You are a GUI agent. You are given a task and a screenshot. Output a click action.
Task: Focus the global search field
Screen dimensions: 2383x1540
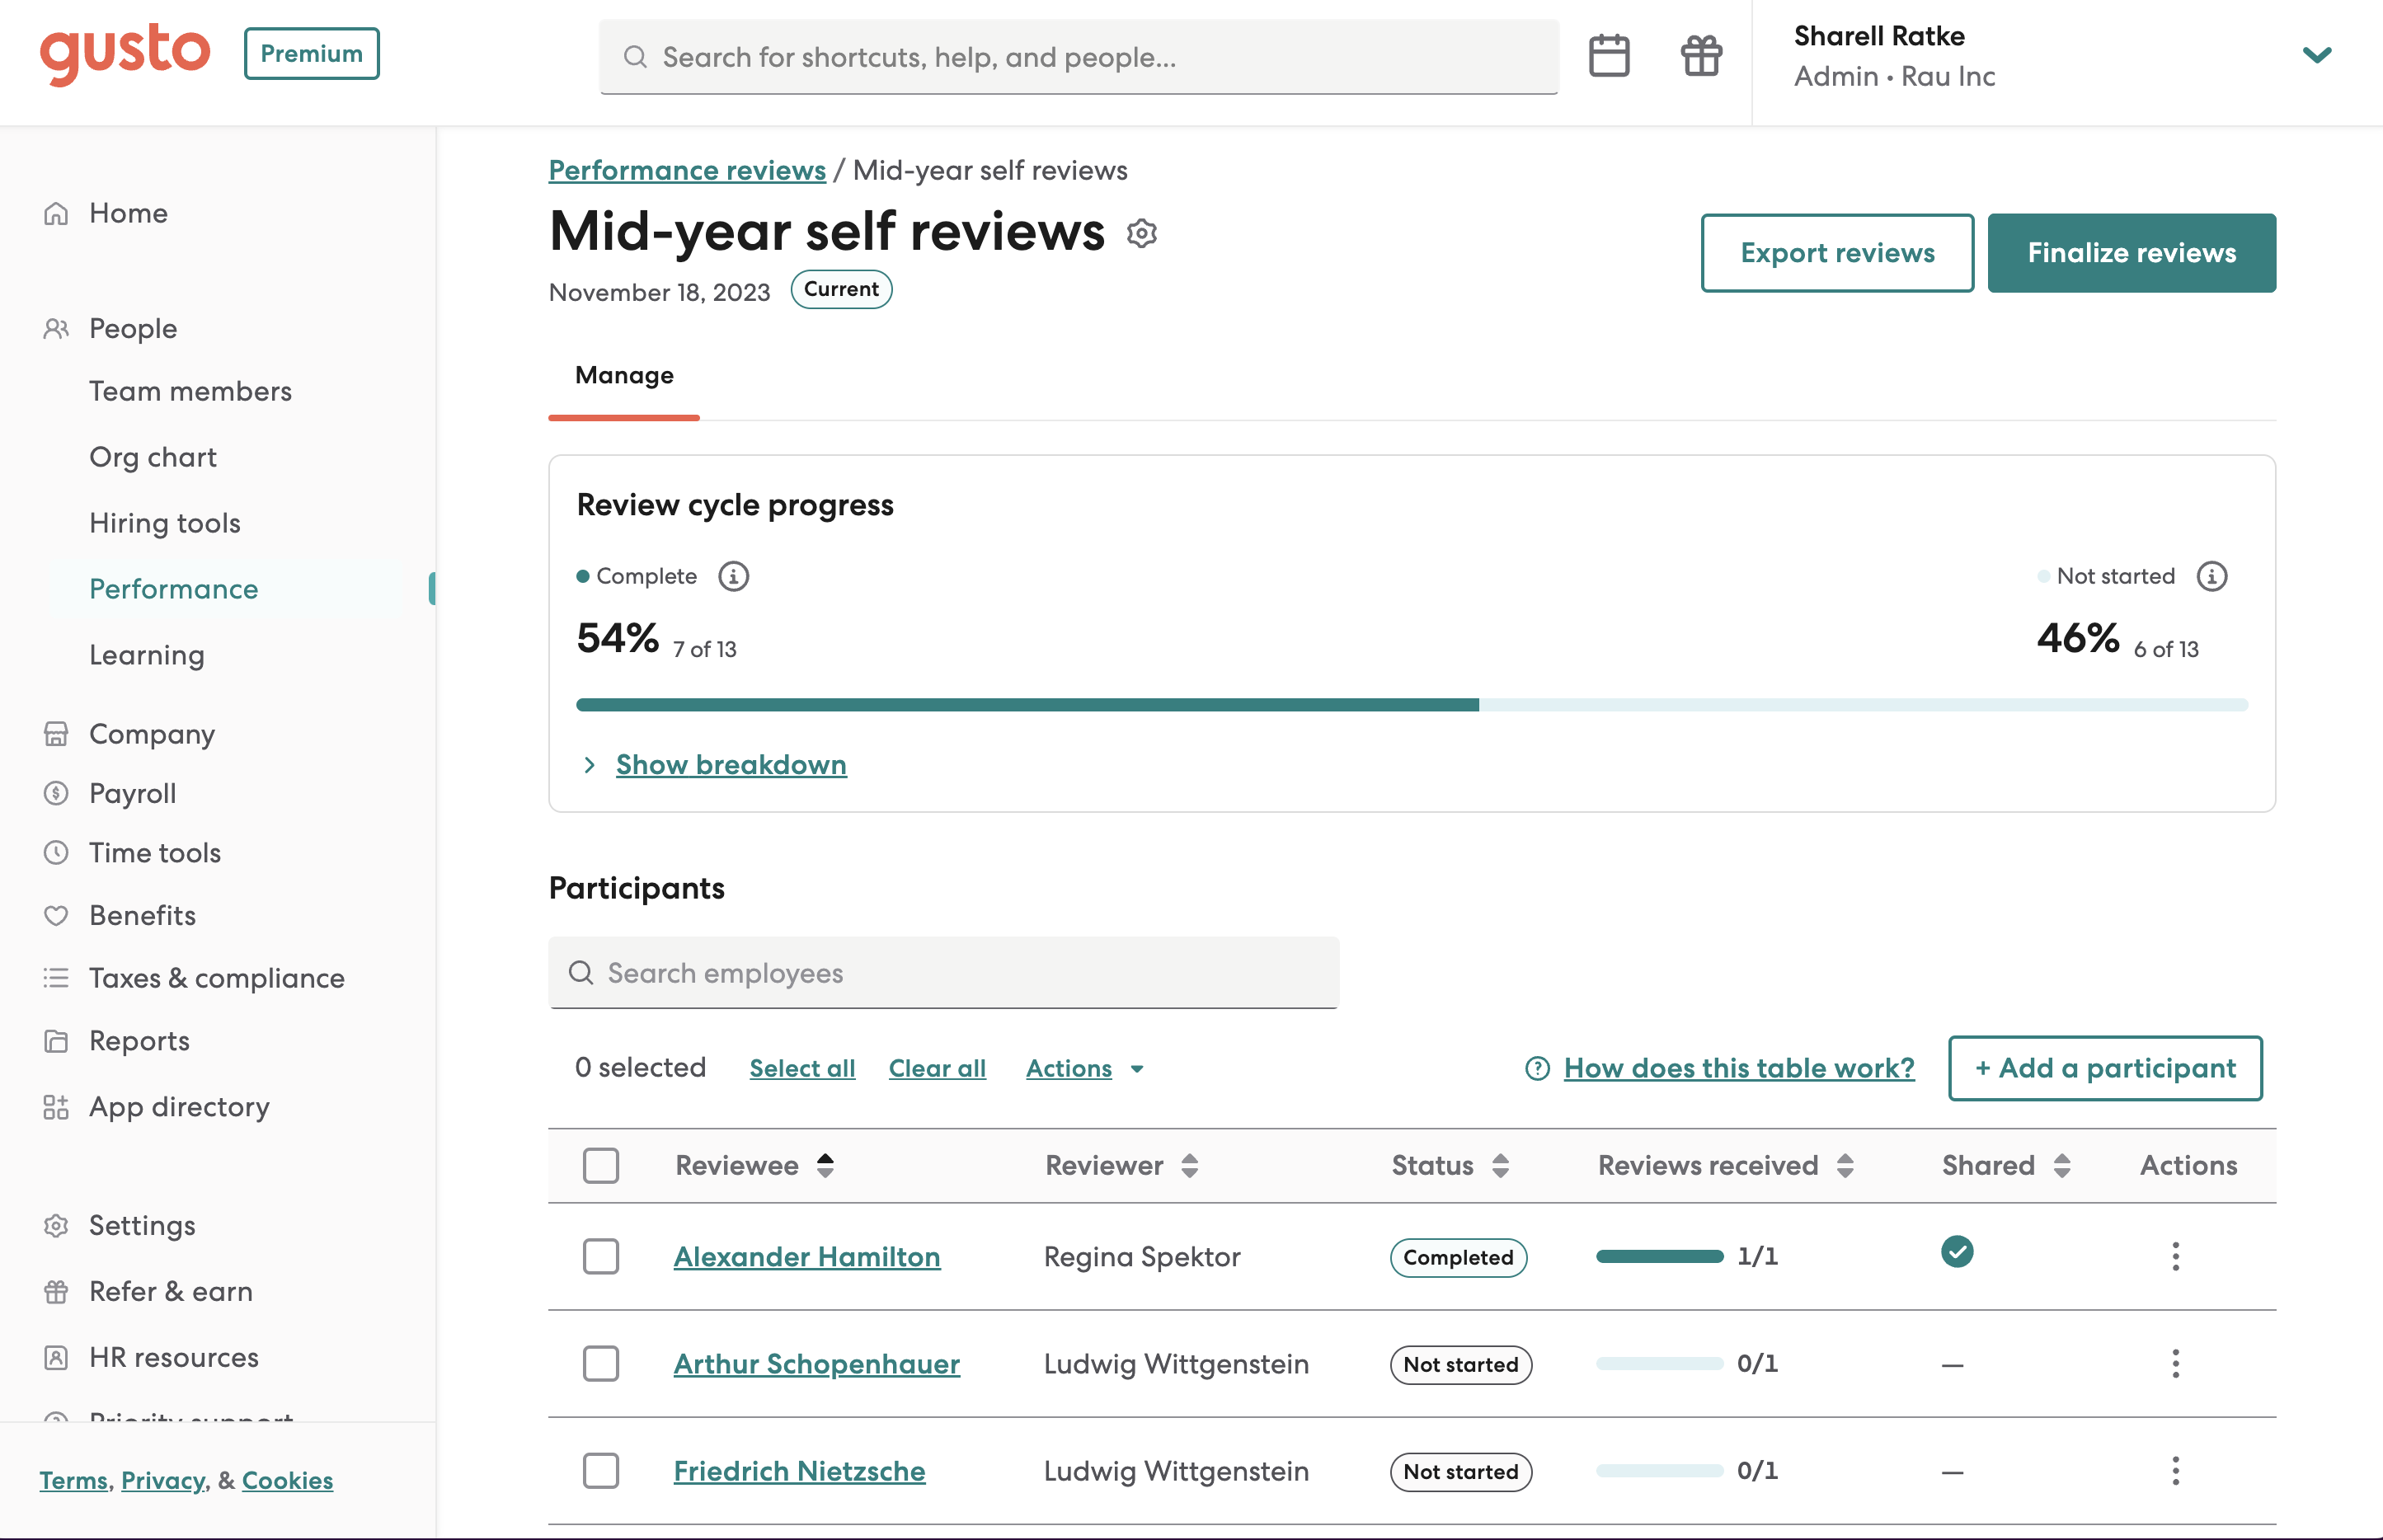[1078, 57]
